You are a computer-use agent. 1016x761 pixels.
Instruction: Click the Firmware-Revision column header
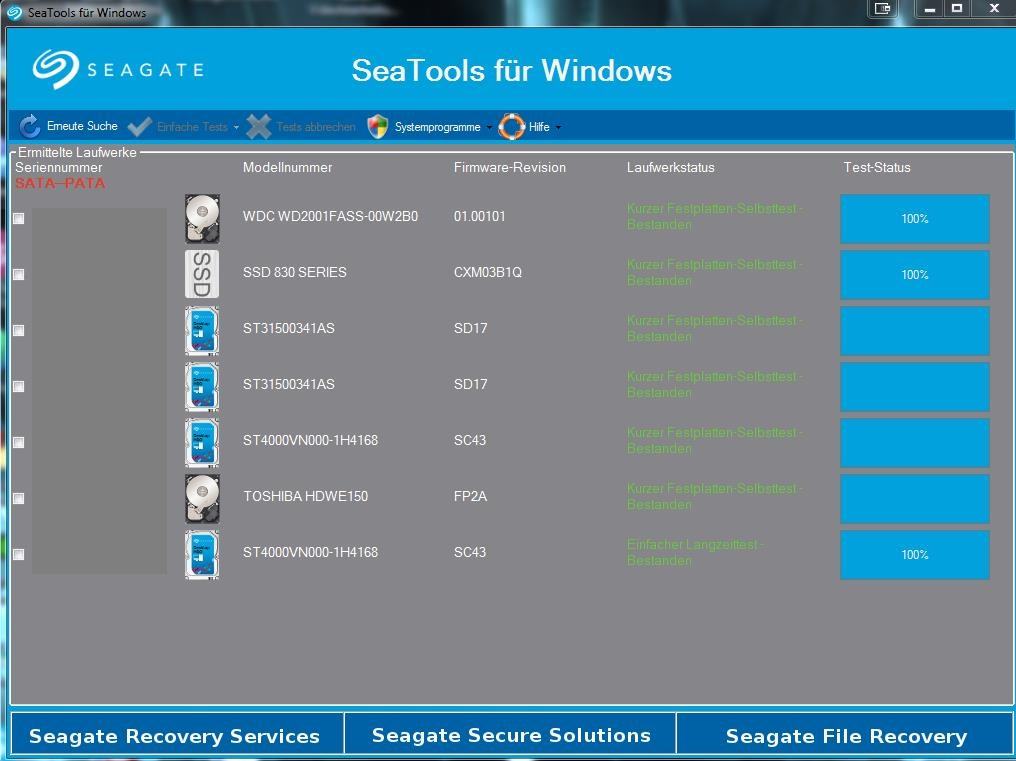pos(509,167)
